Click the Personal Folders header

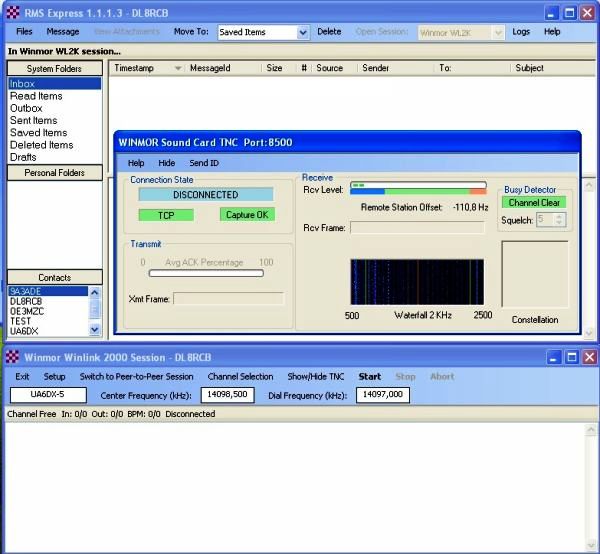55,173
